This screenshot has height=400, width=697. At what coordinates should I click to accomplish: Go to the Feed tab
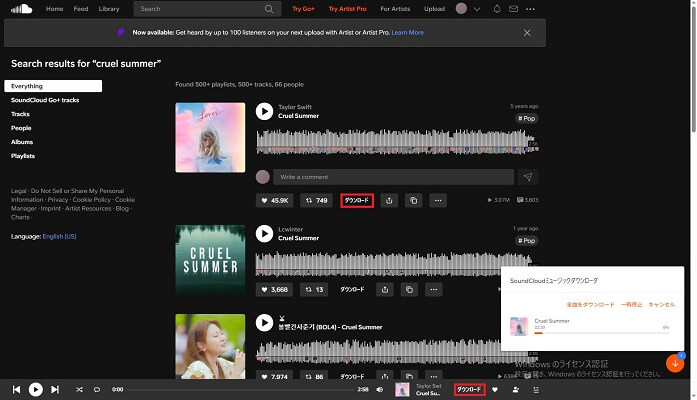pos(81,8)
